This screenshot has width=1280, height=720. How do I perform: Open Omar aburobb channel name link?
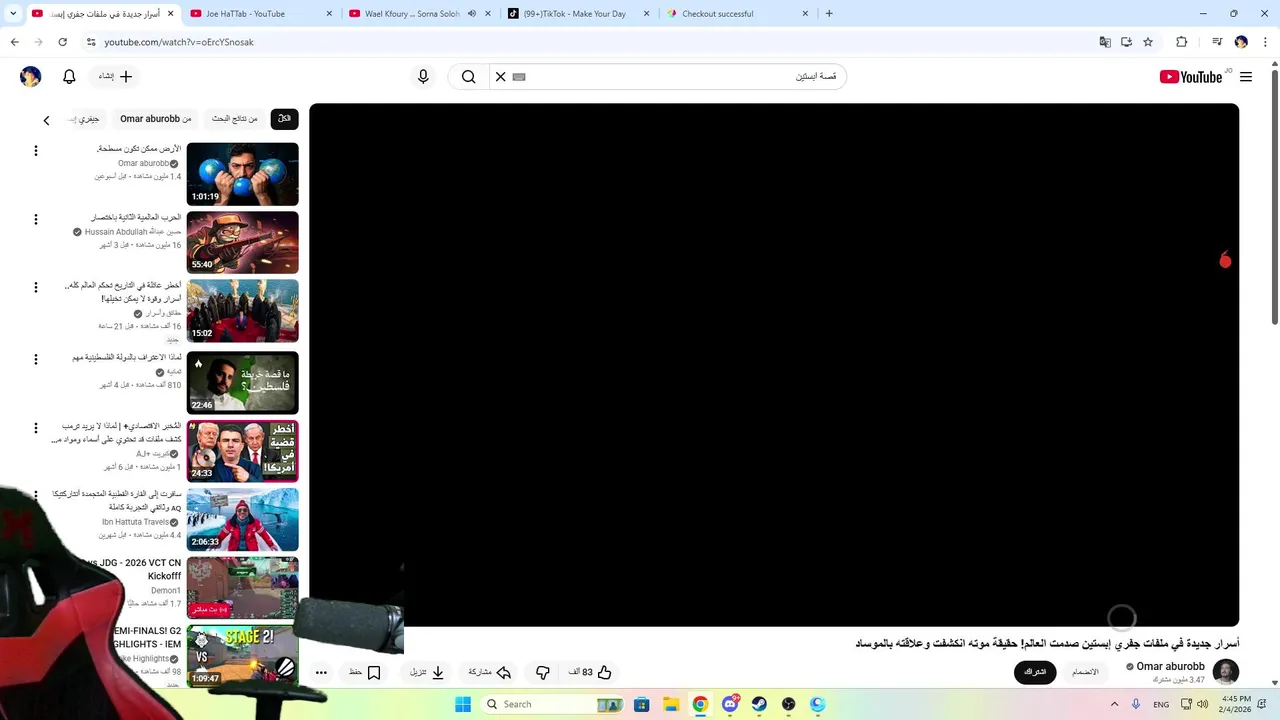coord(1170,666)
